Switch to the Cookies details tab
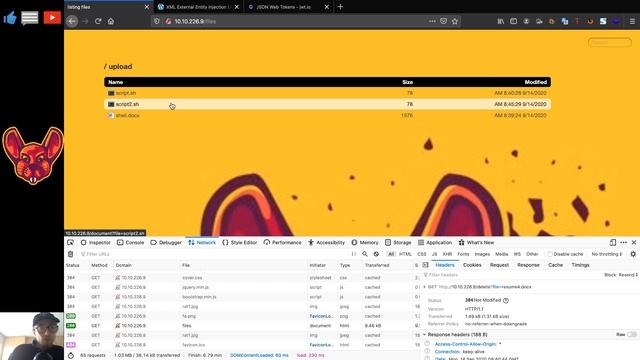640x360 pixels. point(472,265)
